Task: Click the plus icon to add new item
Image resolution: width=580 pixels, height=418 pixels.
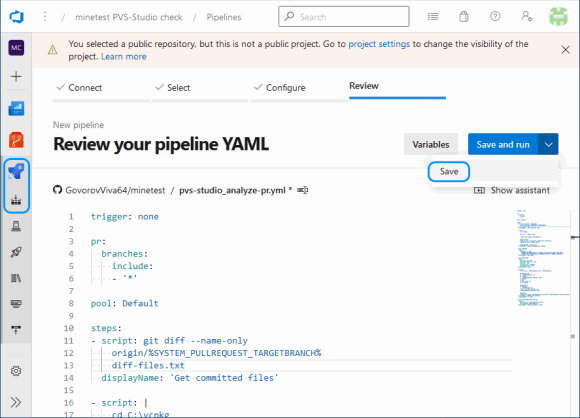Action: tap(16, 77)
